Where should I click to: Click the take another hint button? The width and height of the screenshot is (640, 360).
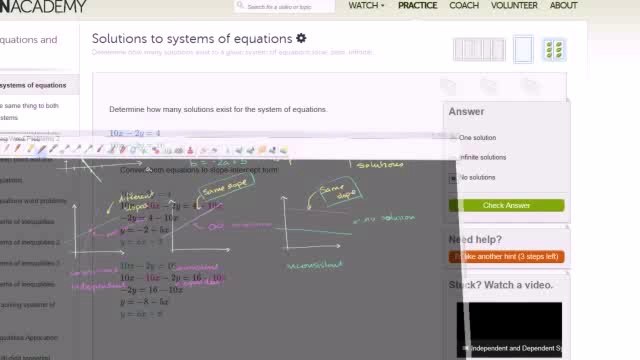click(507, 256)
